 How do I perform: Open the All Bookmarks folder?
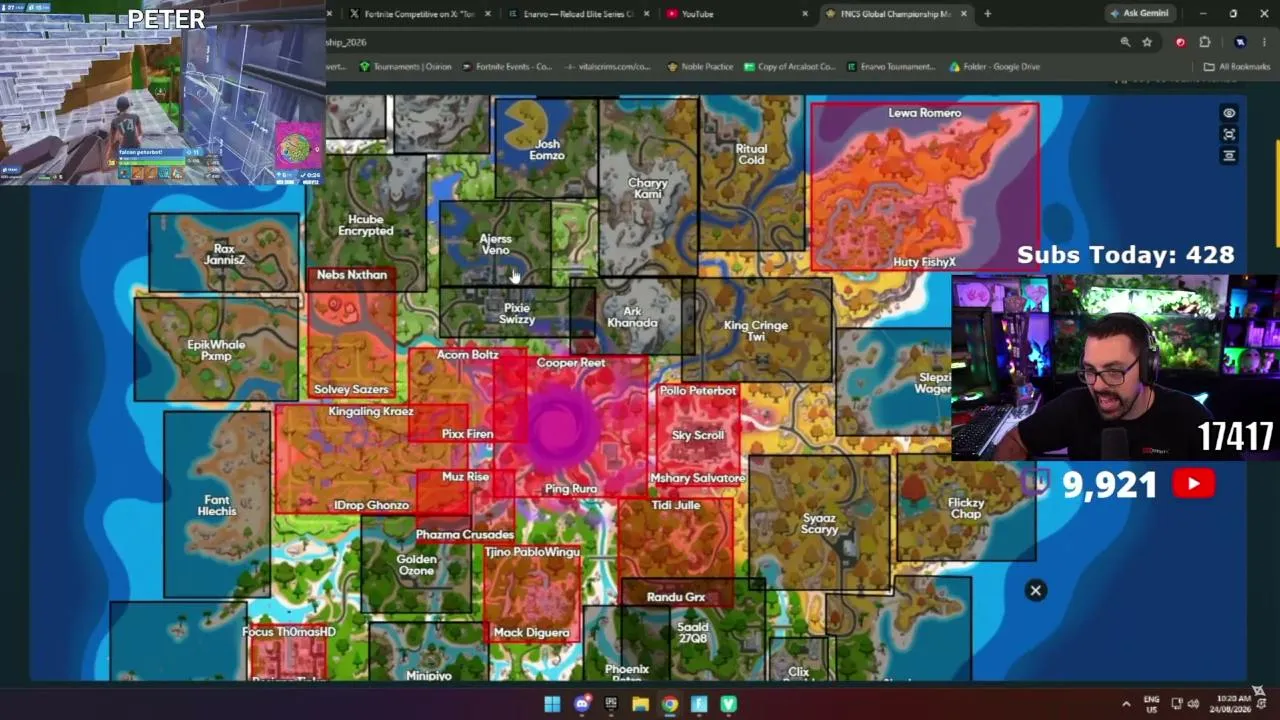click(x=1237, y=67)
